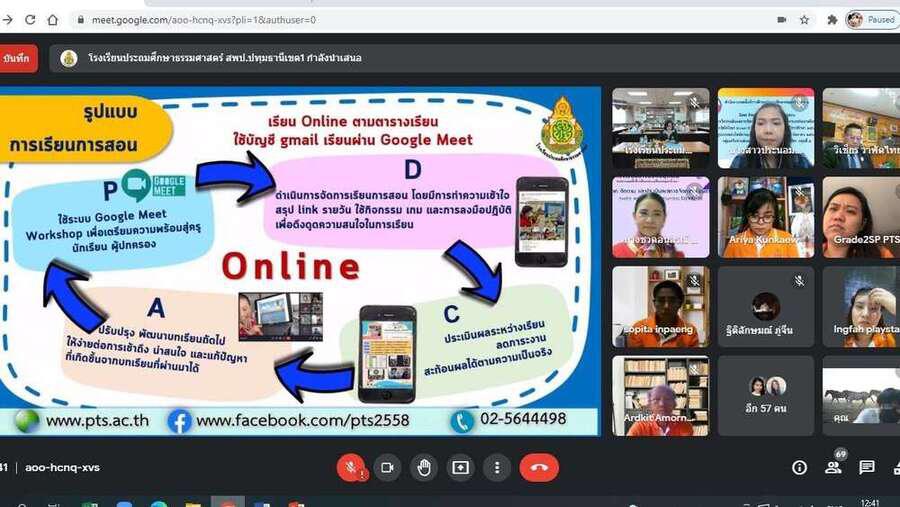Viewport: 900px width, 507px height.
Task: Show the participants list with 69 people
Action: [x=833, y=467]
